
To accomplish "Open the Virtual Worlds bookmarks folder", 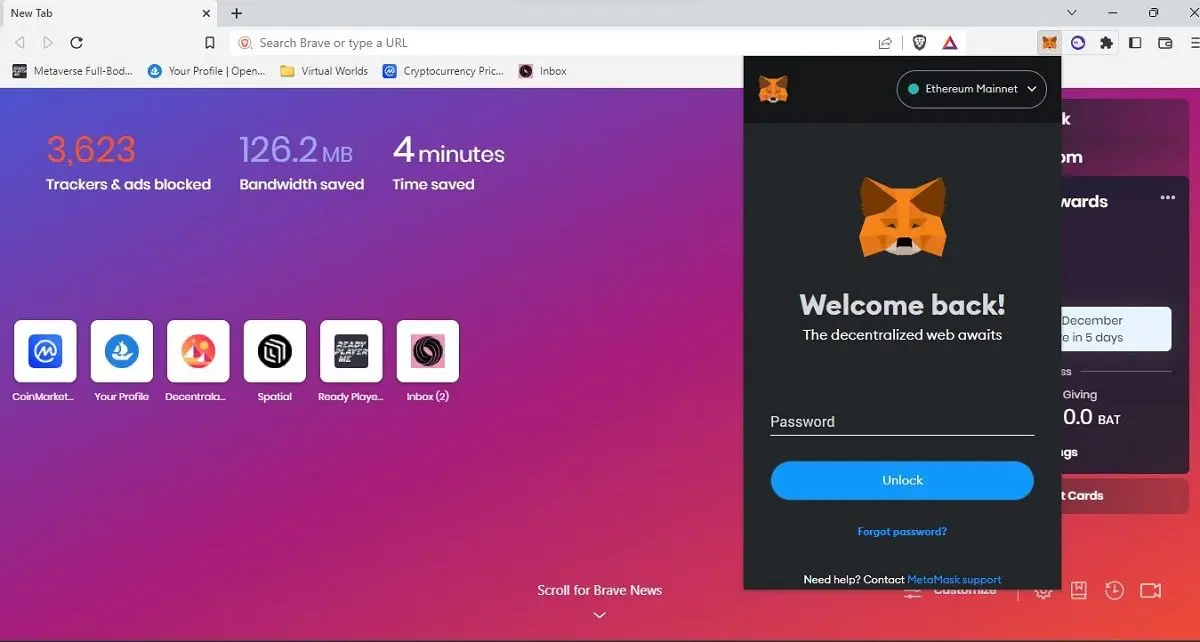I will click(x=322, y=70).
